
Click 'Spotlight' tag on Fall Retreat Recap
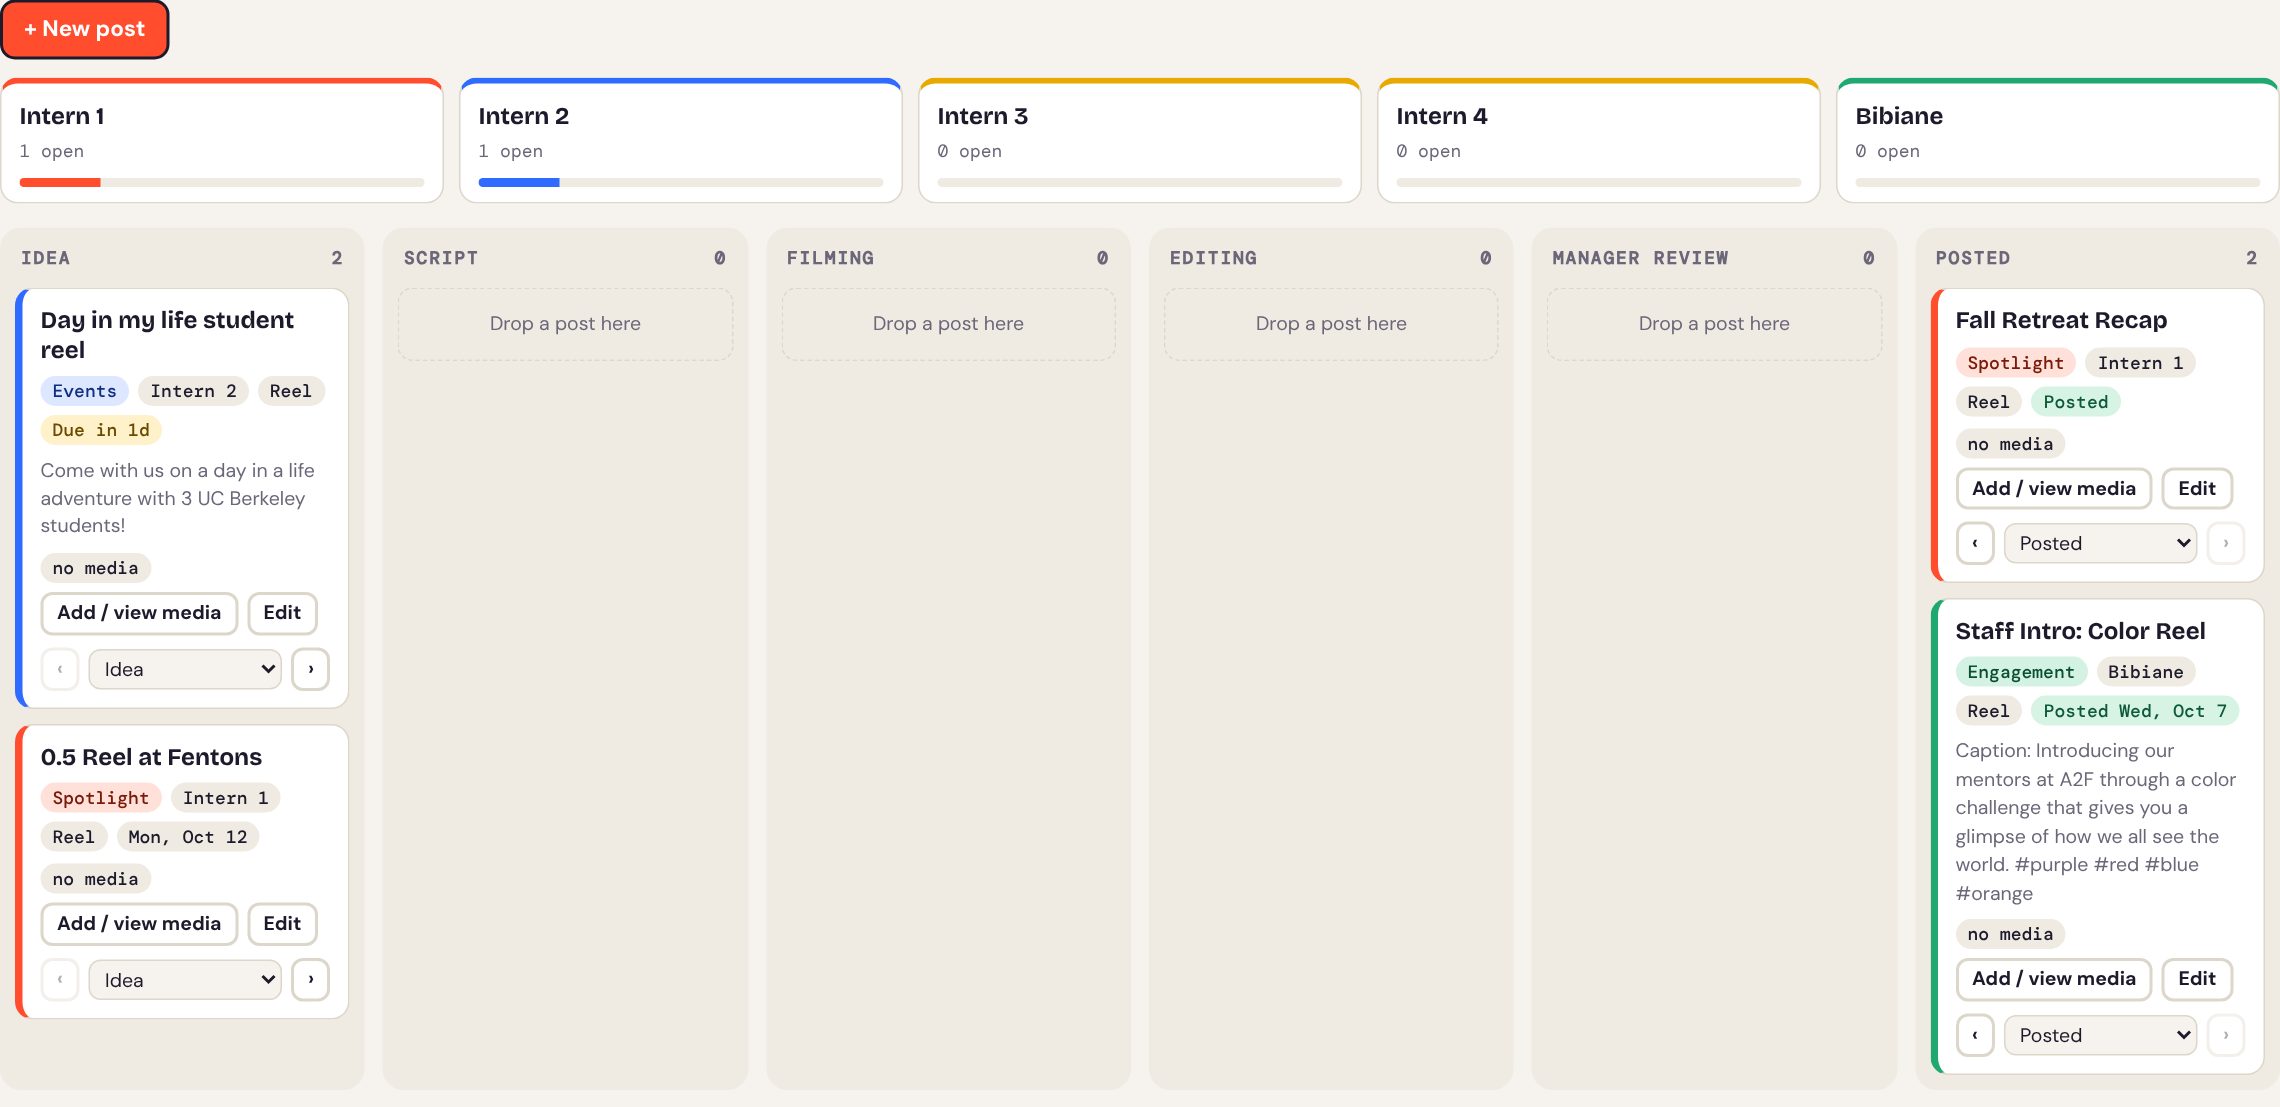click(2015, 363)
